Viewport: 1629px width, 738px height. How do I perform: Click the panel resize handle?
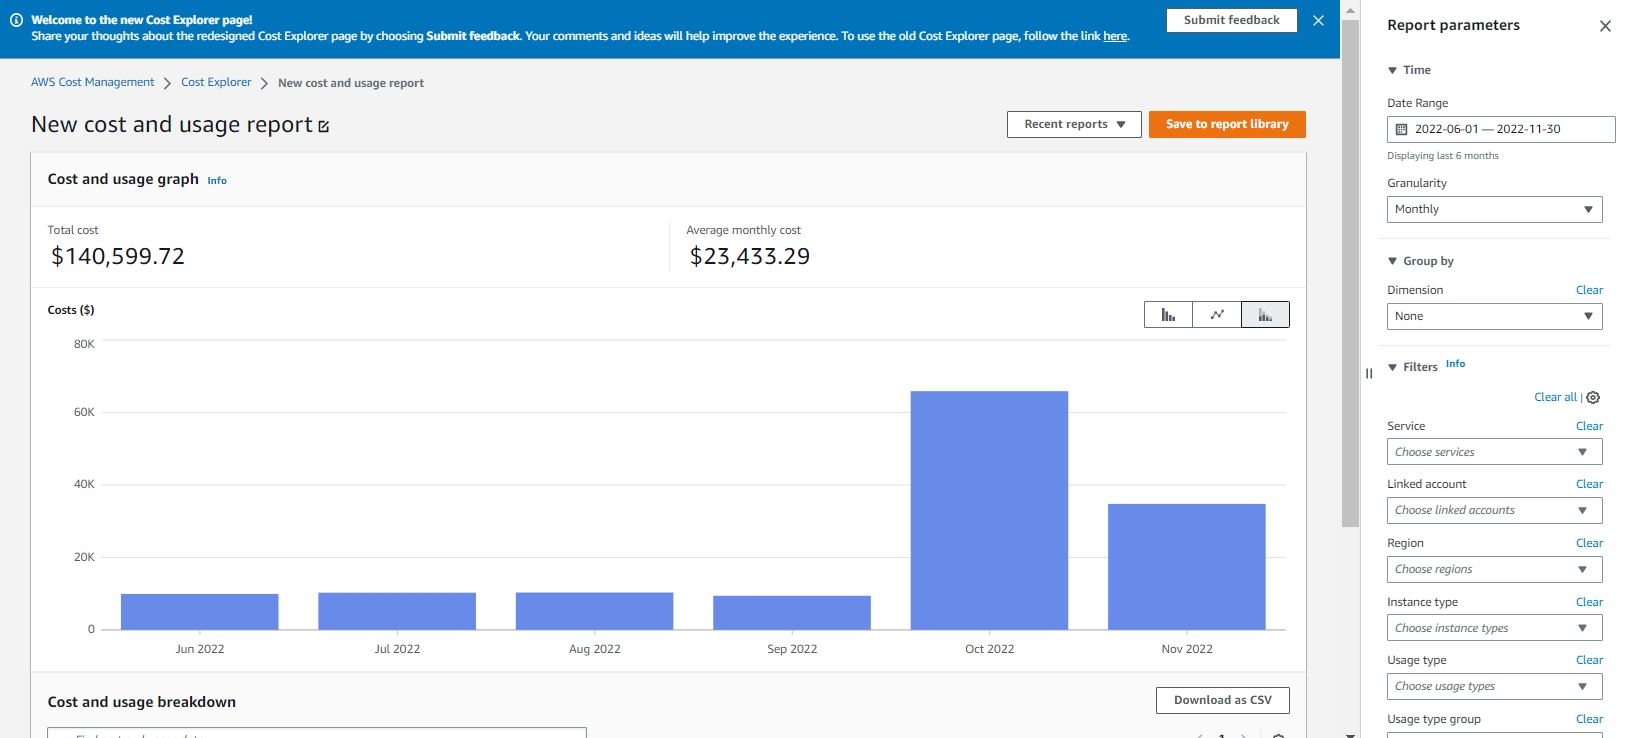click(1369, 373)
